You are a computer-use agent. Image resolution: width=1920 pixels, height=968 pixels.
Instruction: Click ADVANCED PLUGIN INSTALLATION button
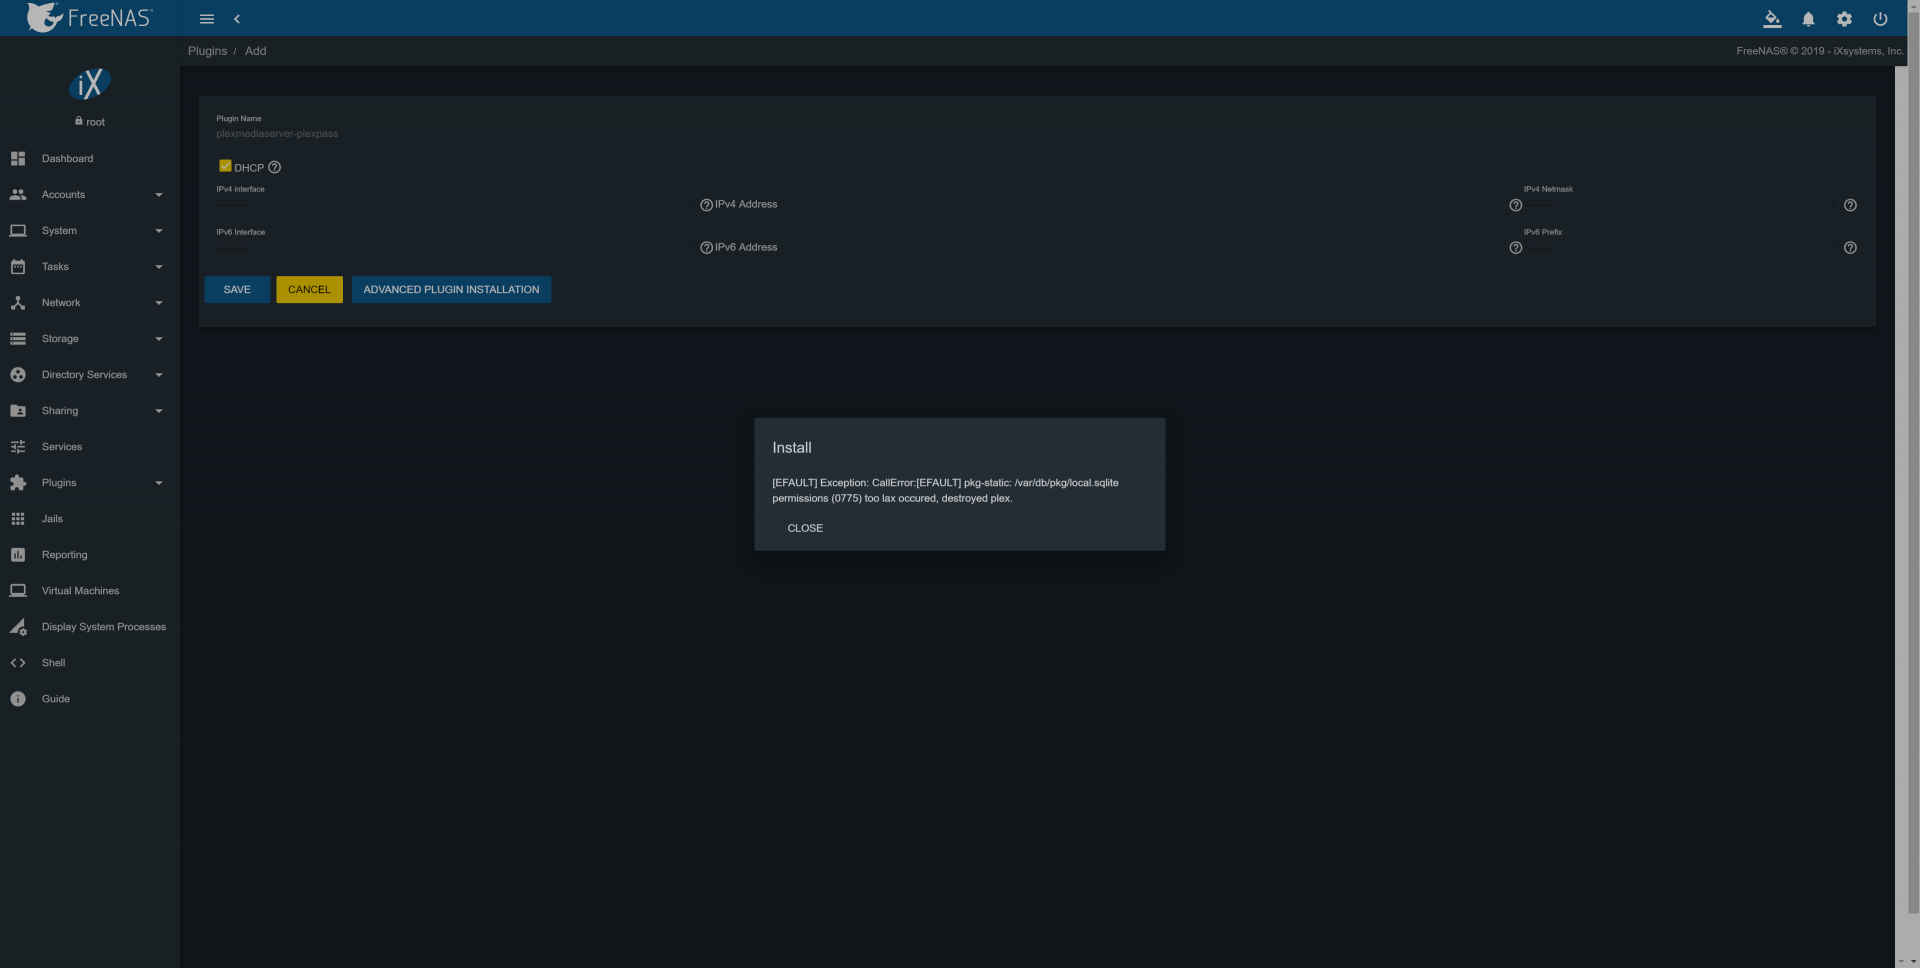click(451, 290)
